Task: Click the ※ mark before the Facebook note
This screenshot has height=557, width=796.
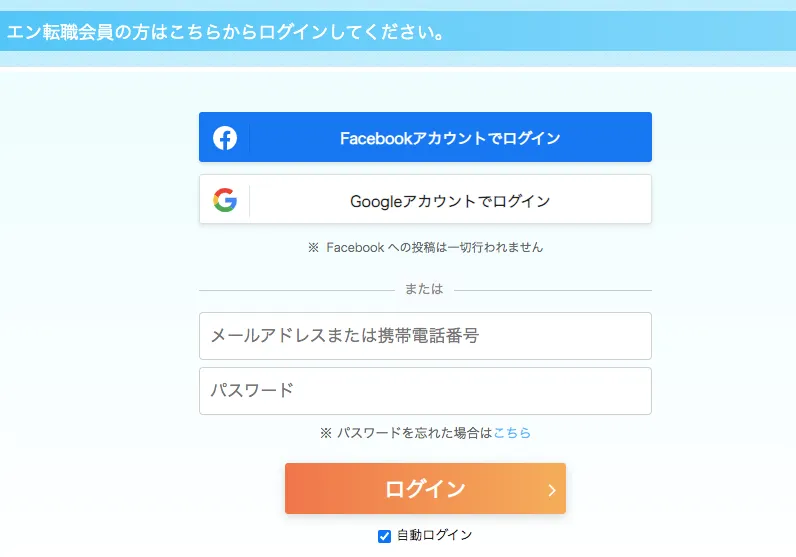Action: [313, 247]
